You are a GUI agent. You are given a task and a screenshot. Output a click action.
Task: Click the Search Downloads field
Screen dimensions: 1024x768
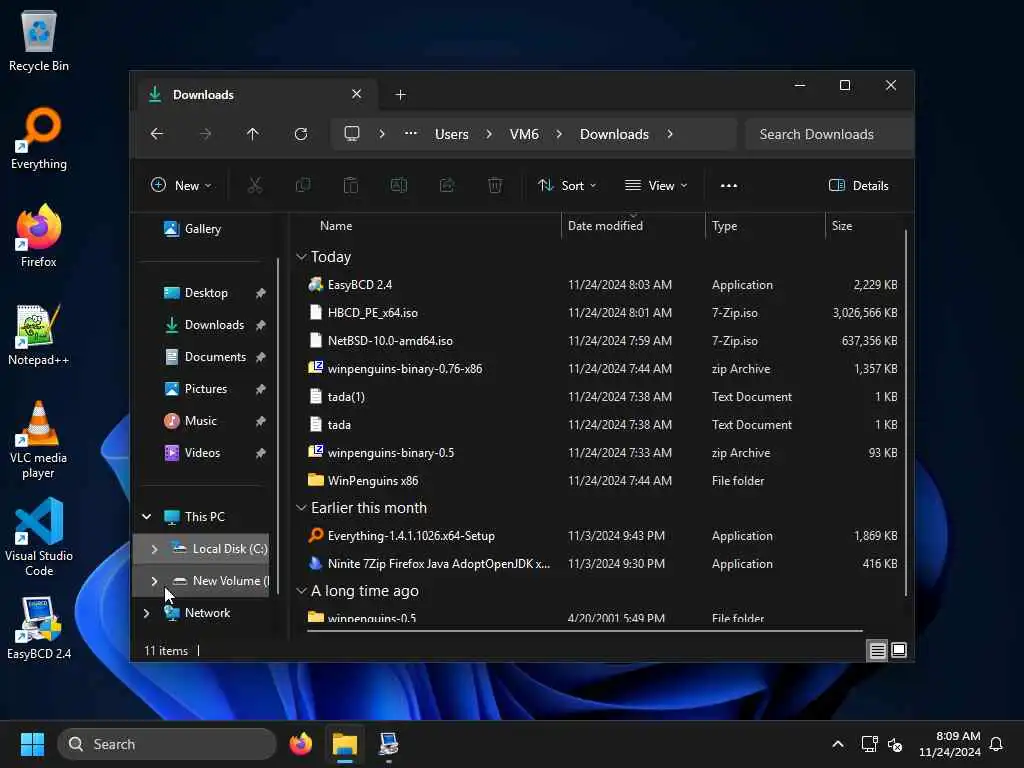(828, 134)
